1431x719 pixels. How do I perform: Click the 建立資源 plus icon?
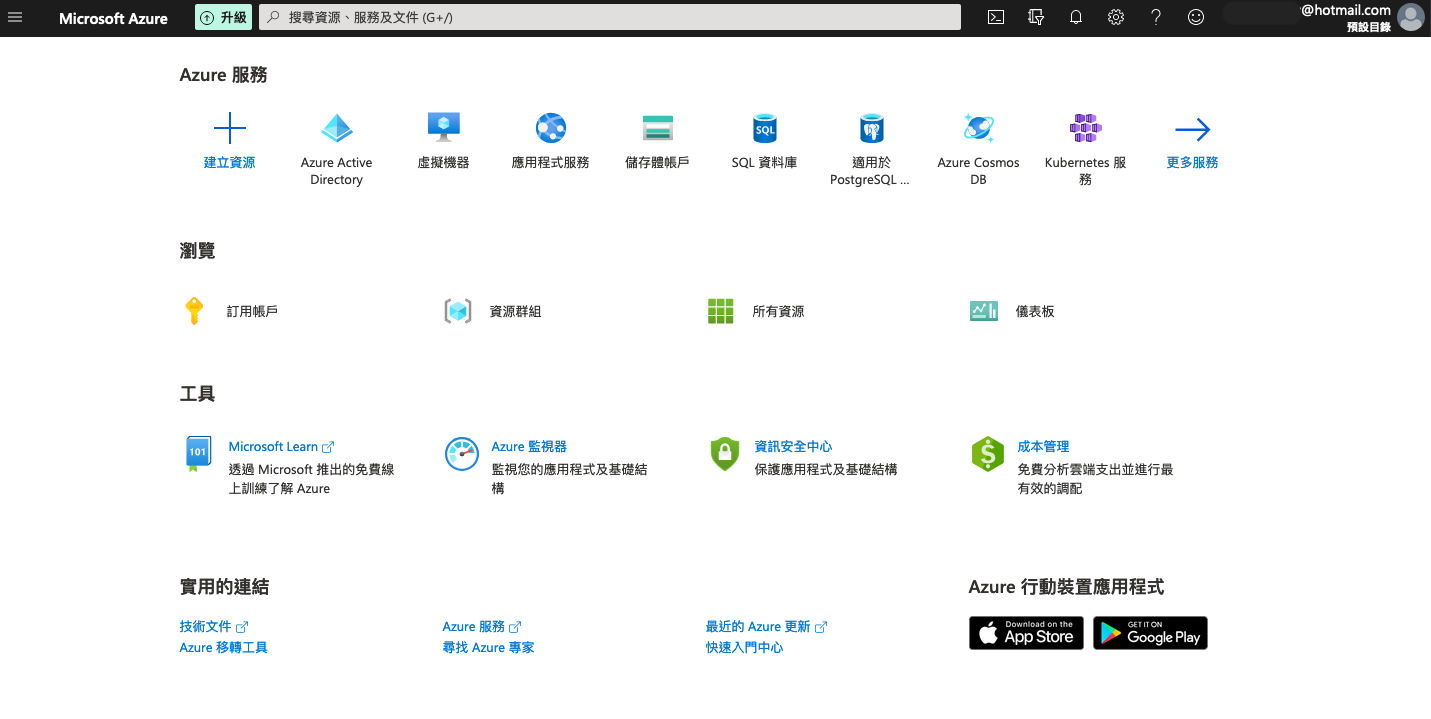(x=230, y=128)
